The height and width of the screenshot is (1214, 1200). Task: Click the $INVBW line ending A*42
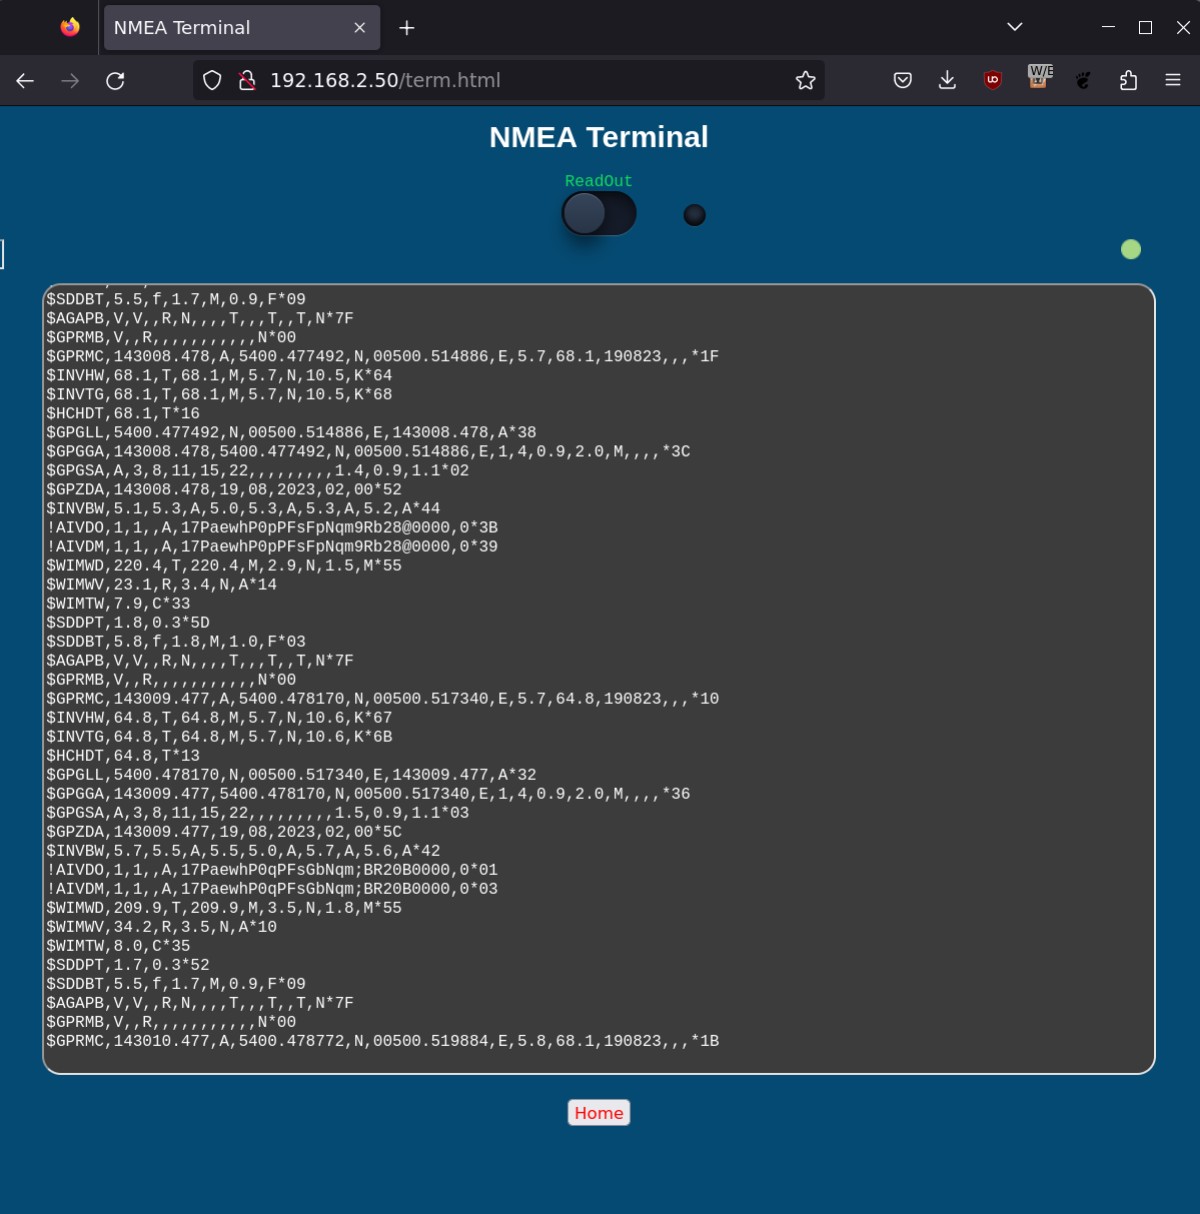tap(243, 851)
